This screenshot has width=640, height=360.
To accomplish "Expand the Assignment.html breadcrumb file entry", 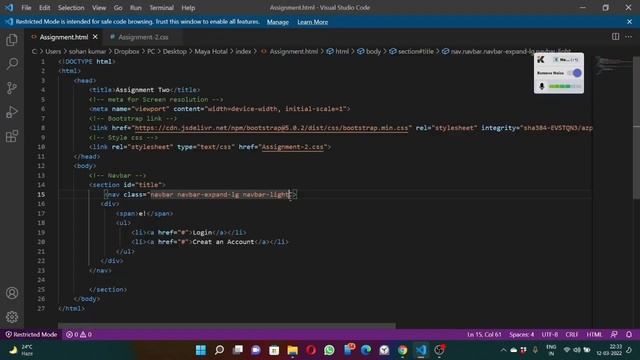I will [x=290, y=51].
